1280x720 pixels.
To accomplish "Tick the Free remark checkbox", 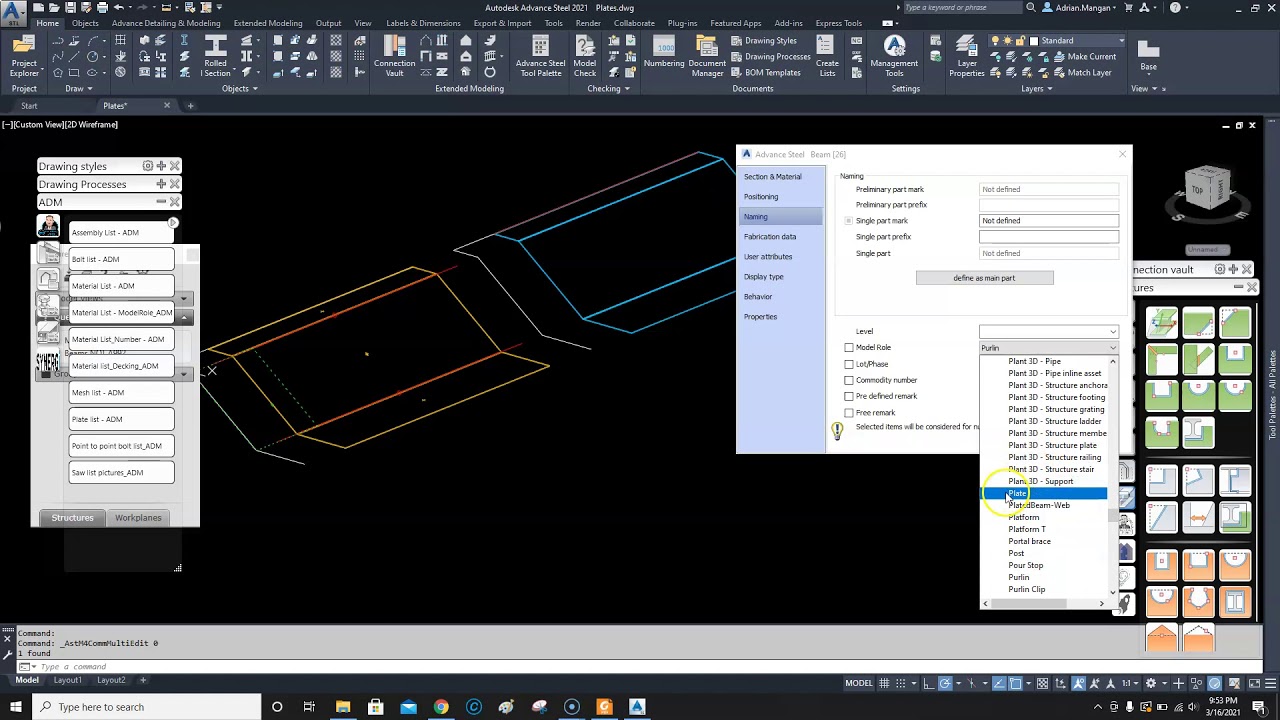I will [x=849, y=412].
